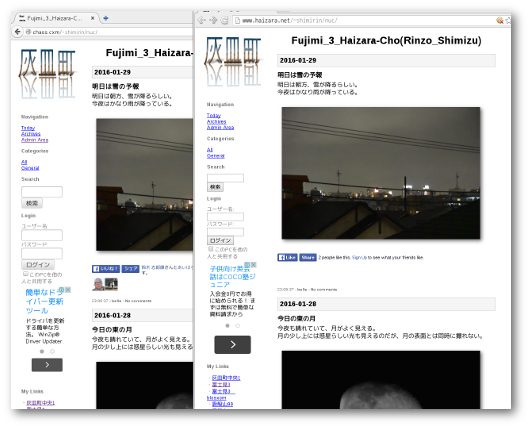This screenshot has height=428, width=530.
Task: Toggle shared PC checkbox in right window
Action: point(211,249)
